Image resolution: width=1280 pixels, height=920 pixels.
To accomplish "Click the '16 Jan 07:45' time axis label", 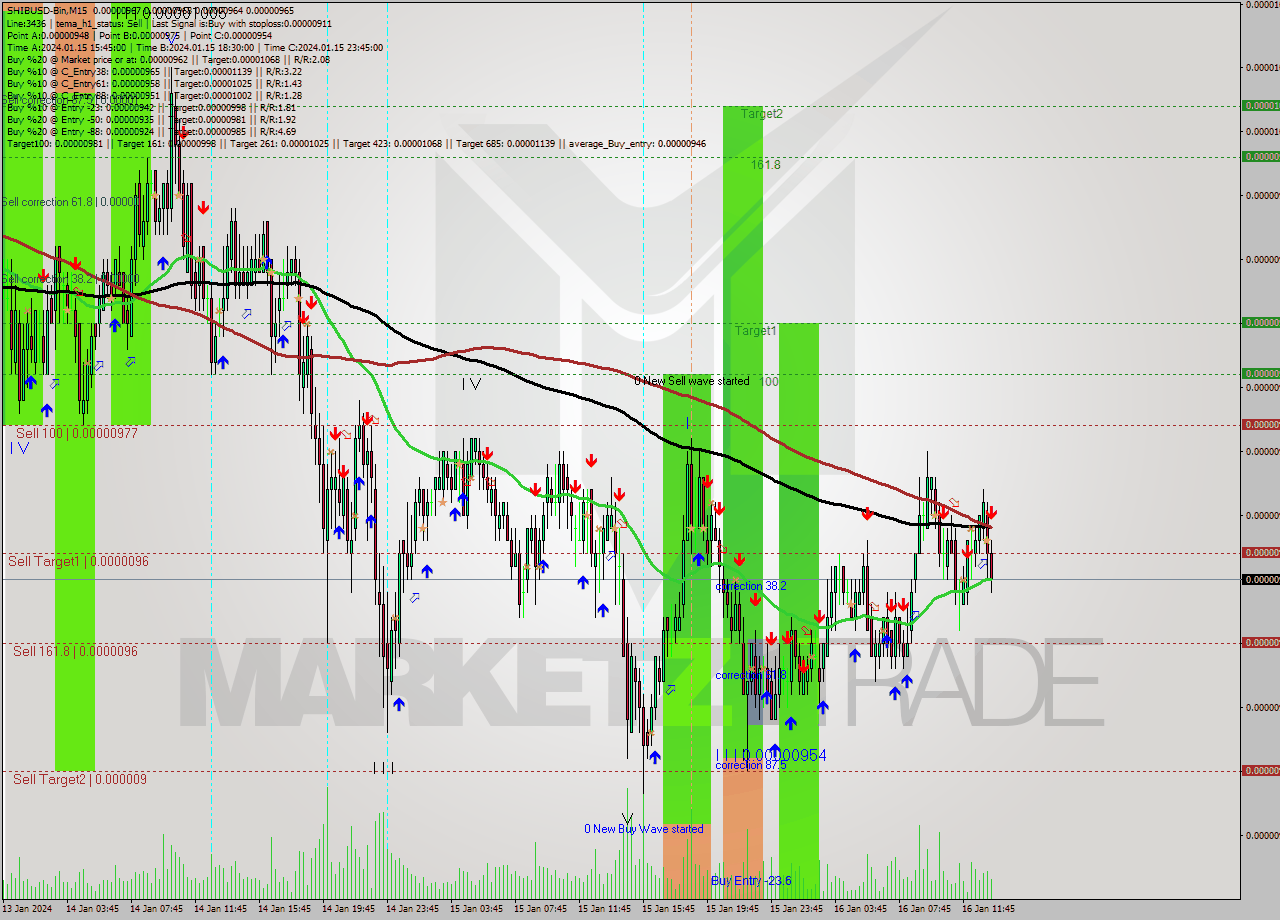I will 924,909.
